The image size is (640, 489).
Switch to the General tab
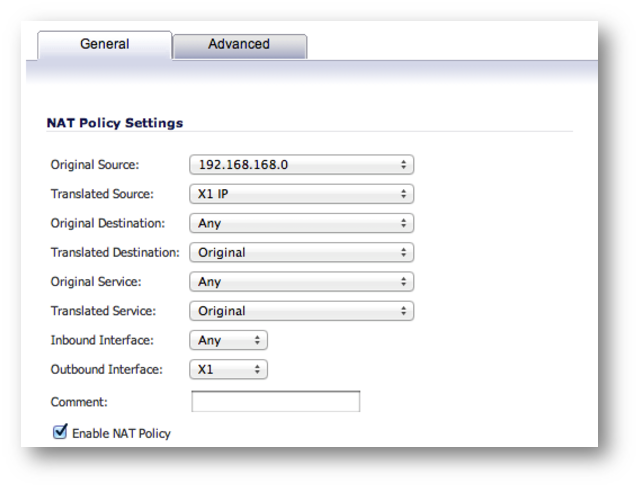coord(104,45)
